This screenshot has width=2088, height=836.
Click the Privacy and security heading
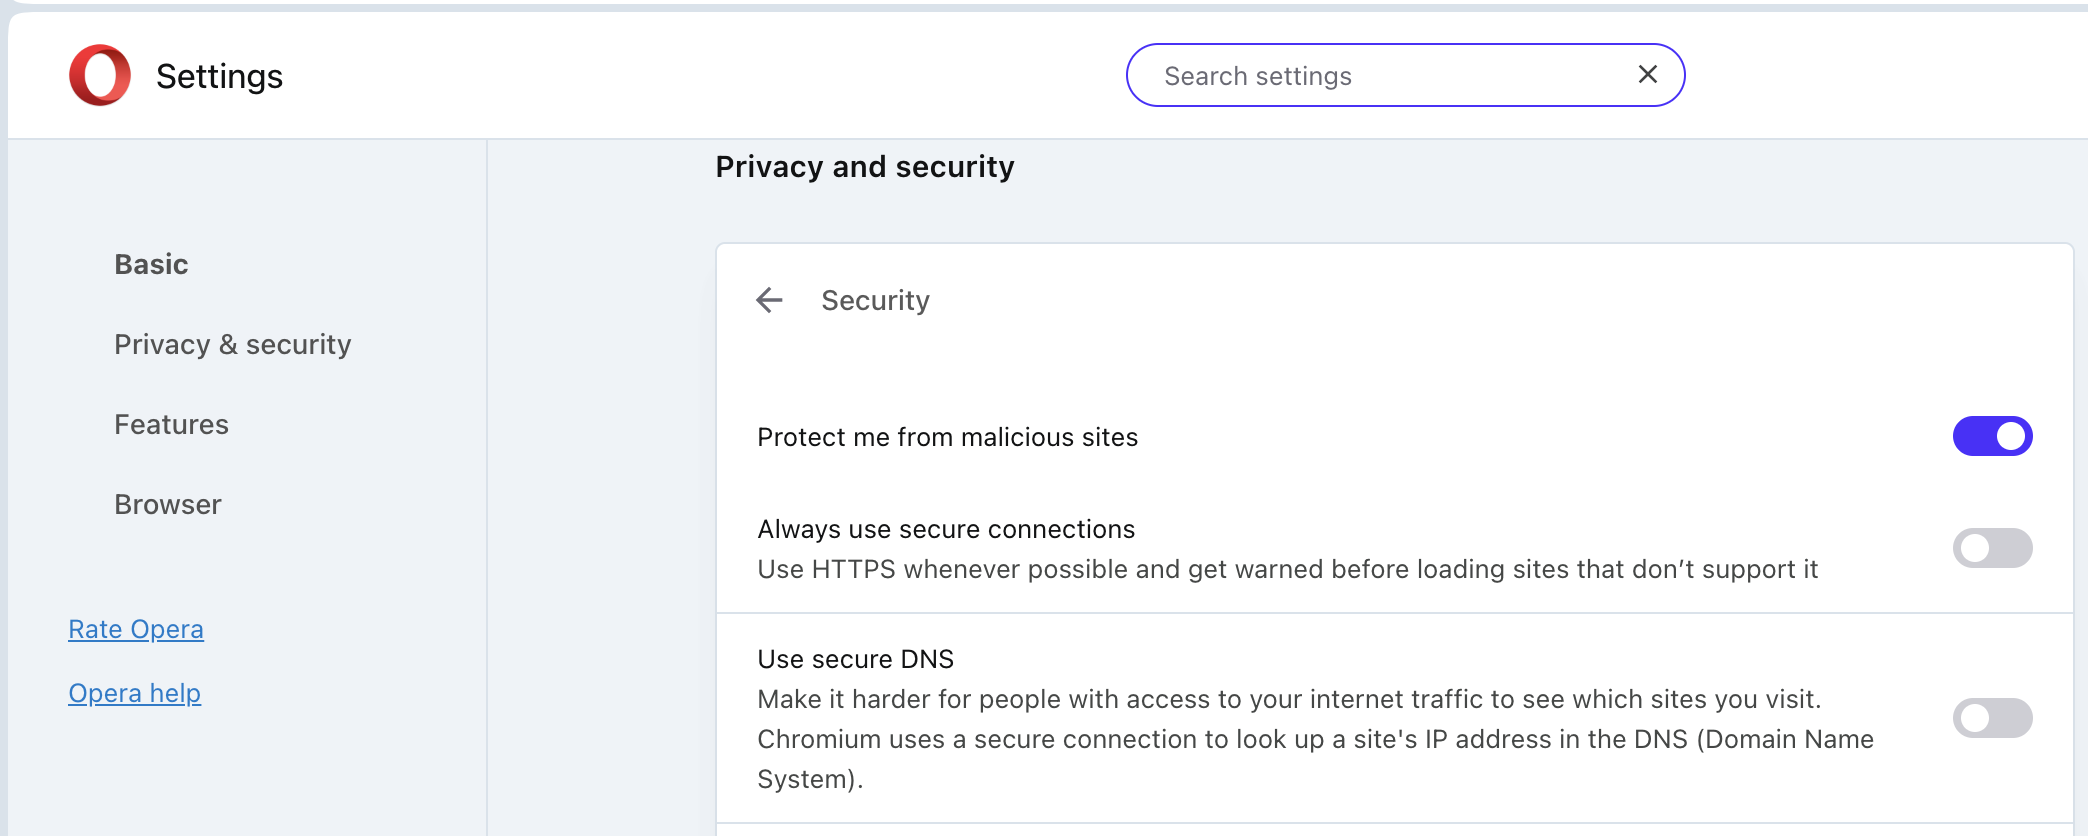tap(865, 166)
